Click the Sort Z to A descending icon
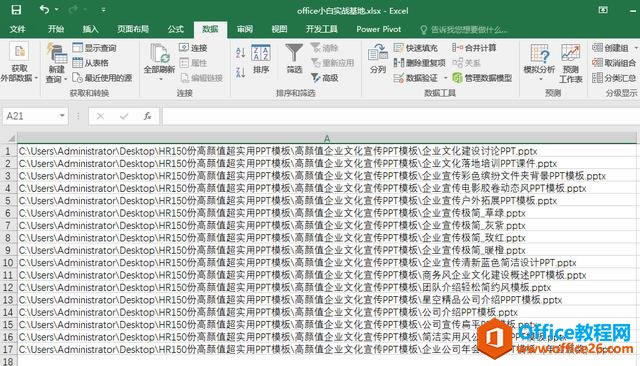The width and height of the screenshot is (640, 366). pos(240,72)
